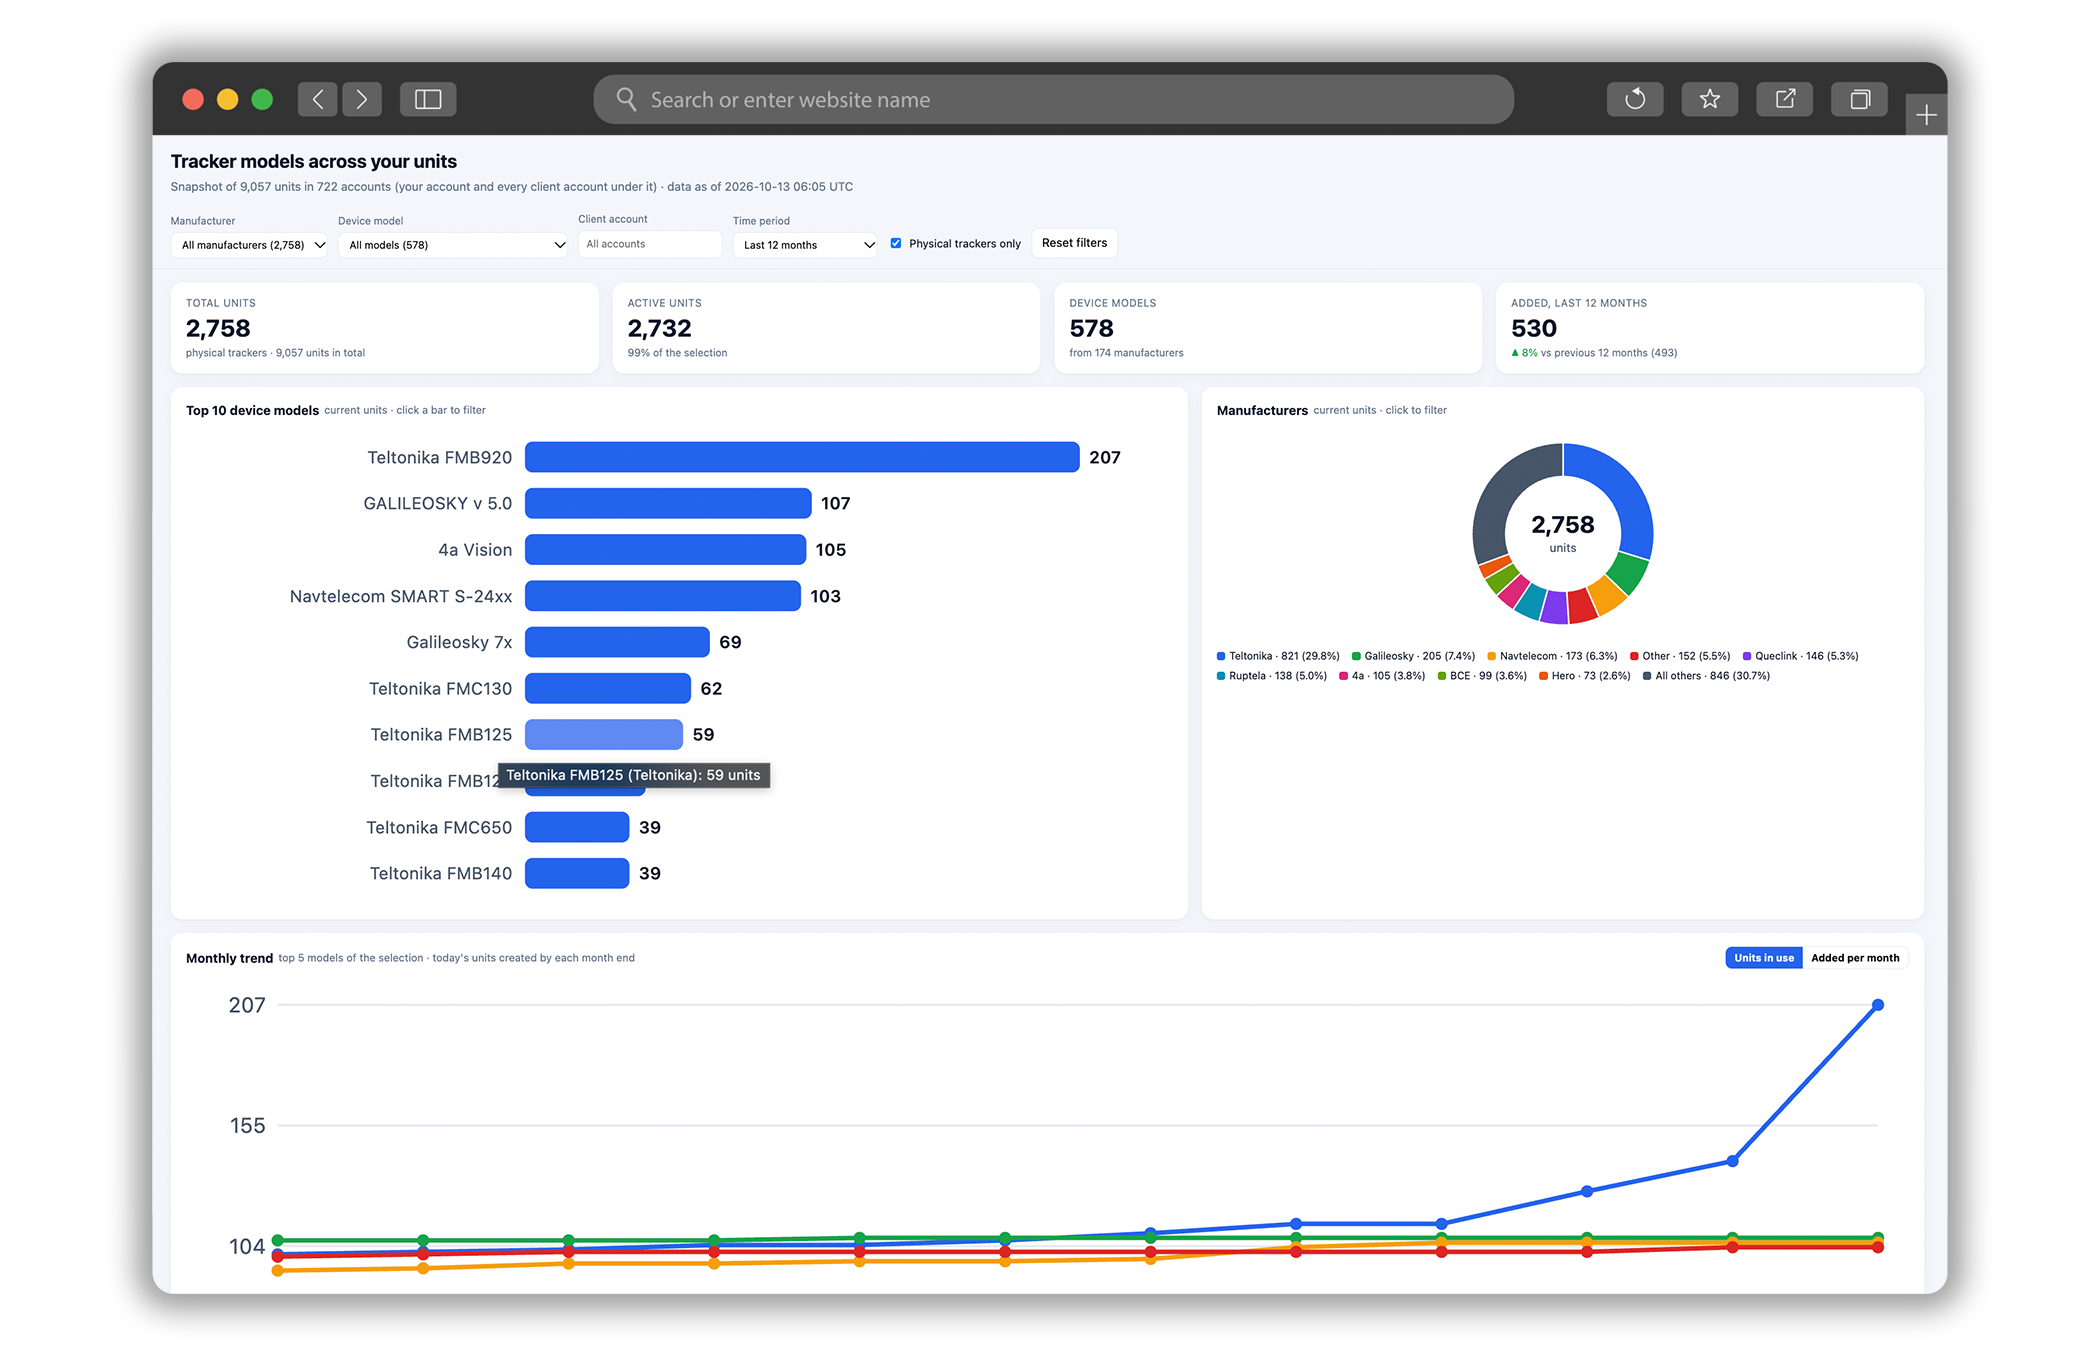The width and height of the screenshot is (2100, 1365).
Task: Click the Navtelecom SMART S-24xx bar
Action: click(x=663, y=596)
